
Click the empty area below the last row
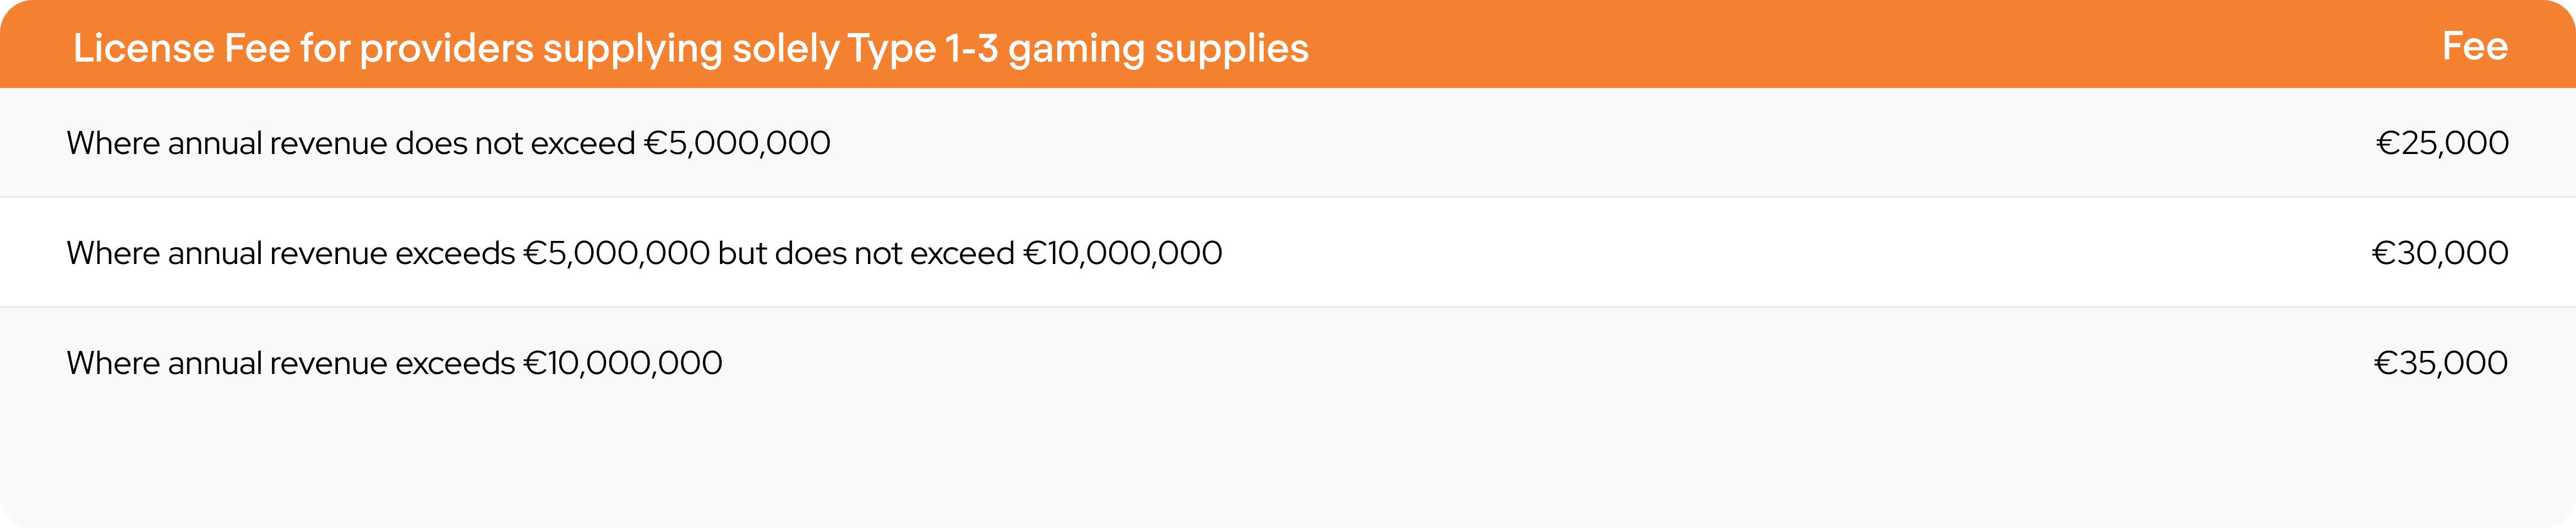coord(1288,460)
